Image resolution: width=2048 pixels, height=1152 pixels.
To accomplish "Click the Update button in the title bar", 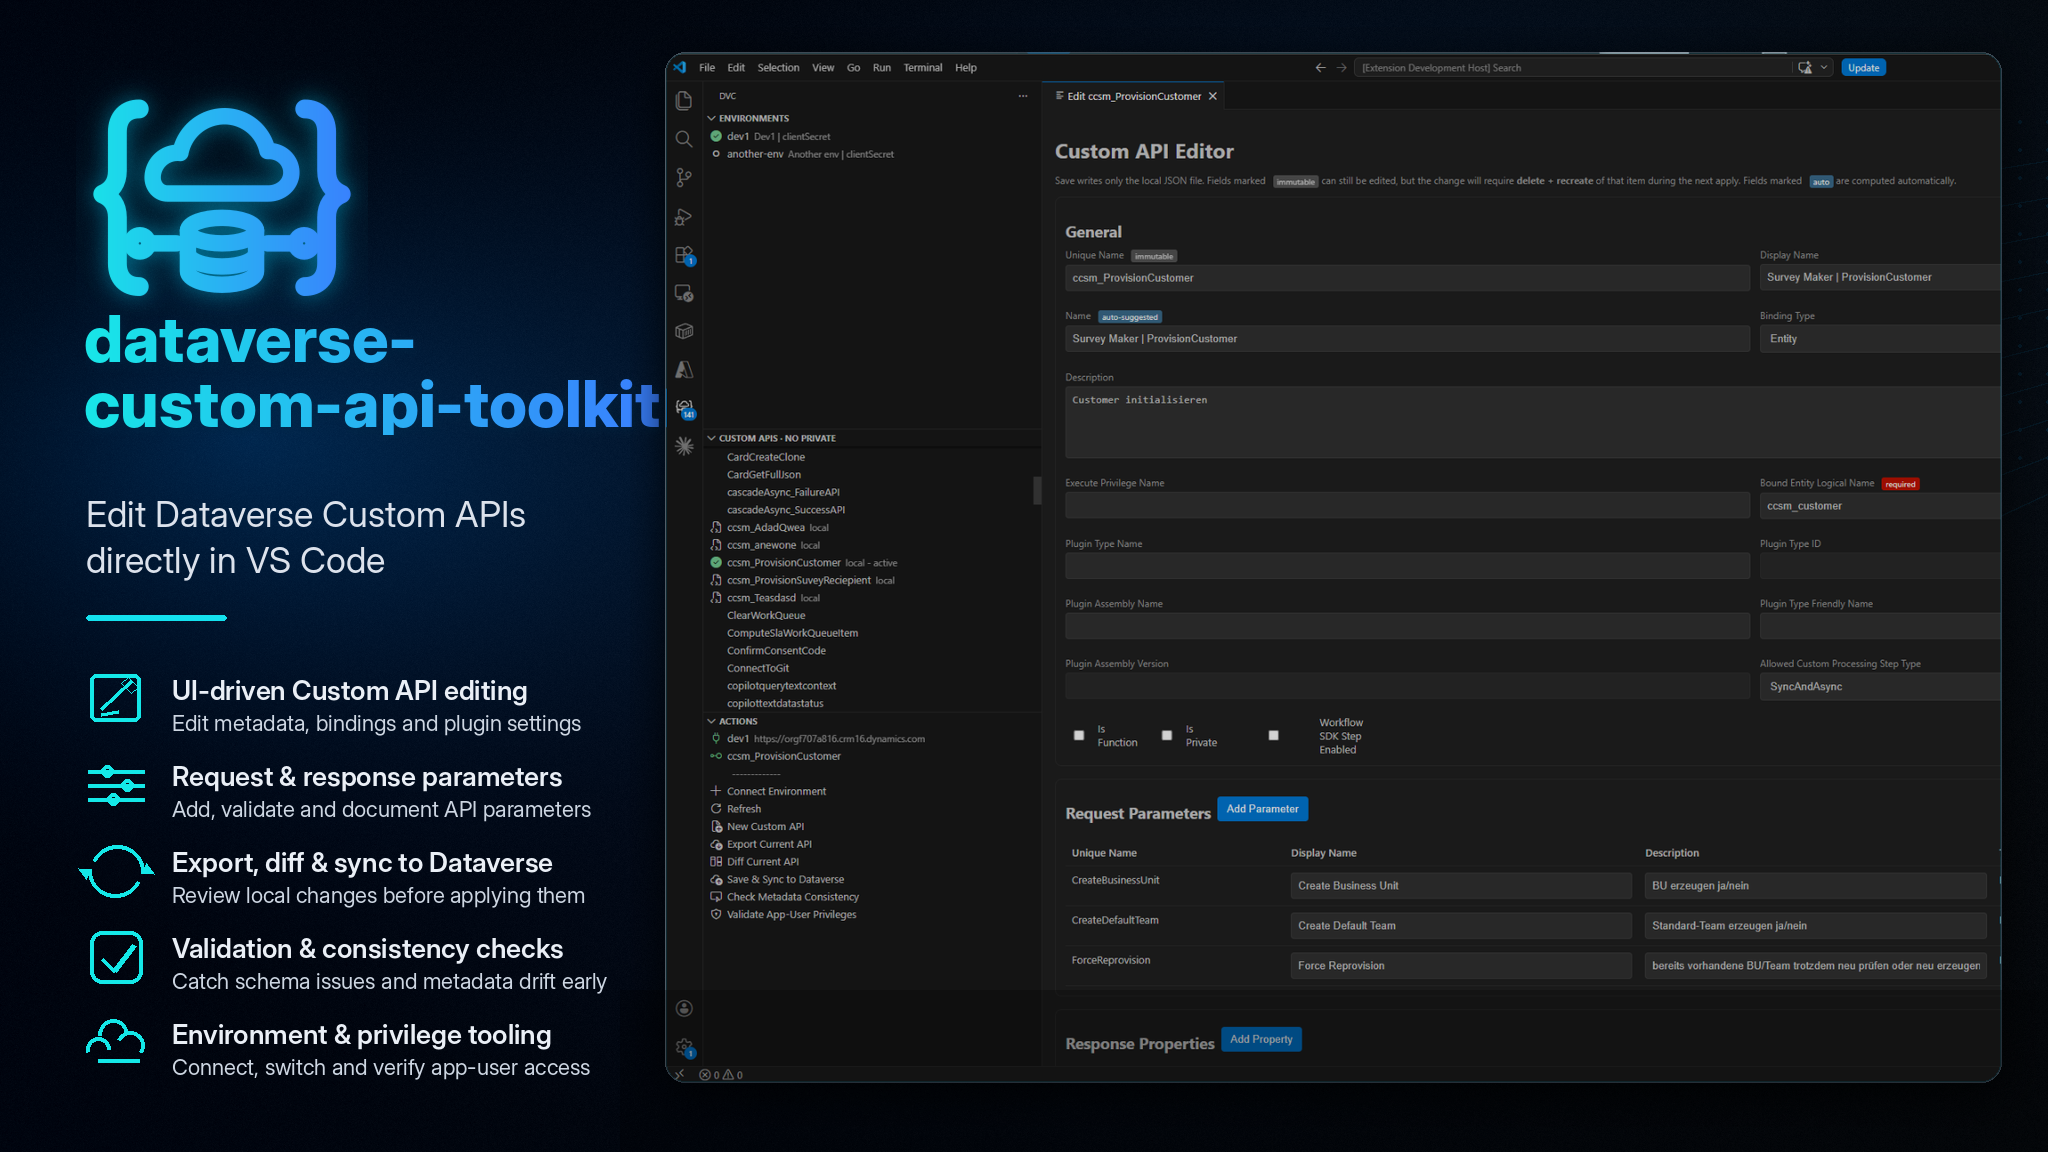I will pyautogui.click(x=1863, y=68).
